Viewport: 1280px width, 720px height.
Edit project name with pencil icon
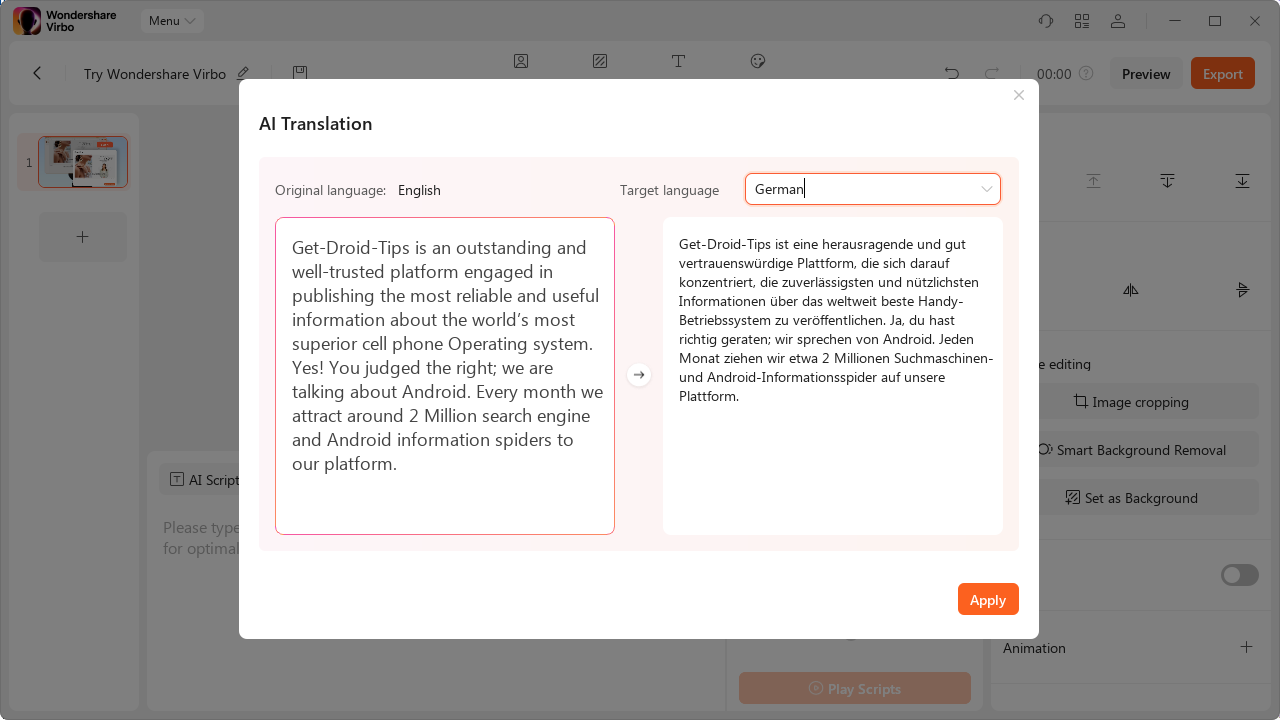click(x=243, y=73)
